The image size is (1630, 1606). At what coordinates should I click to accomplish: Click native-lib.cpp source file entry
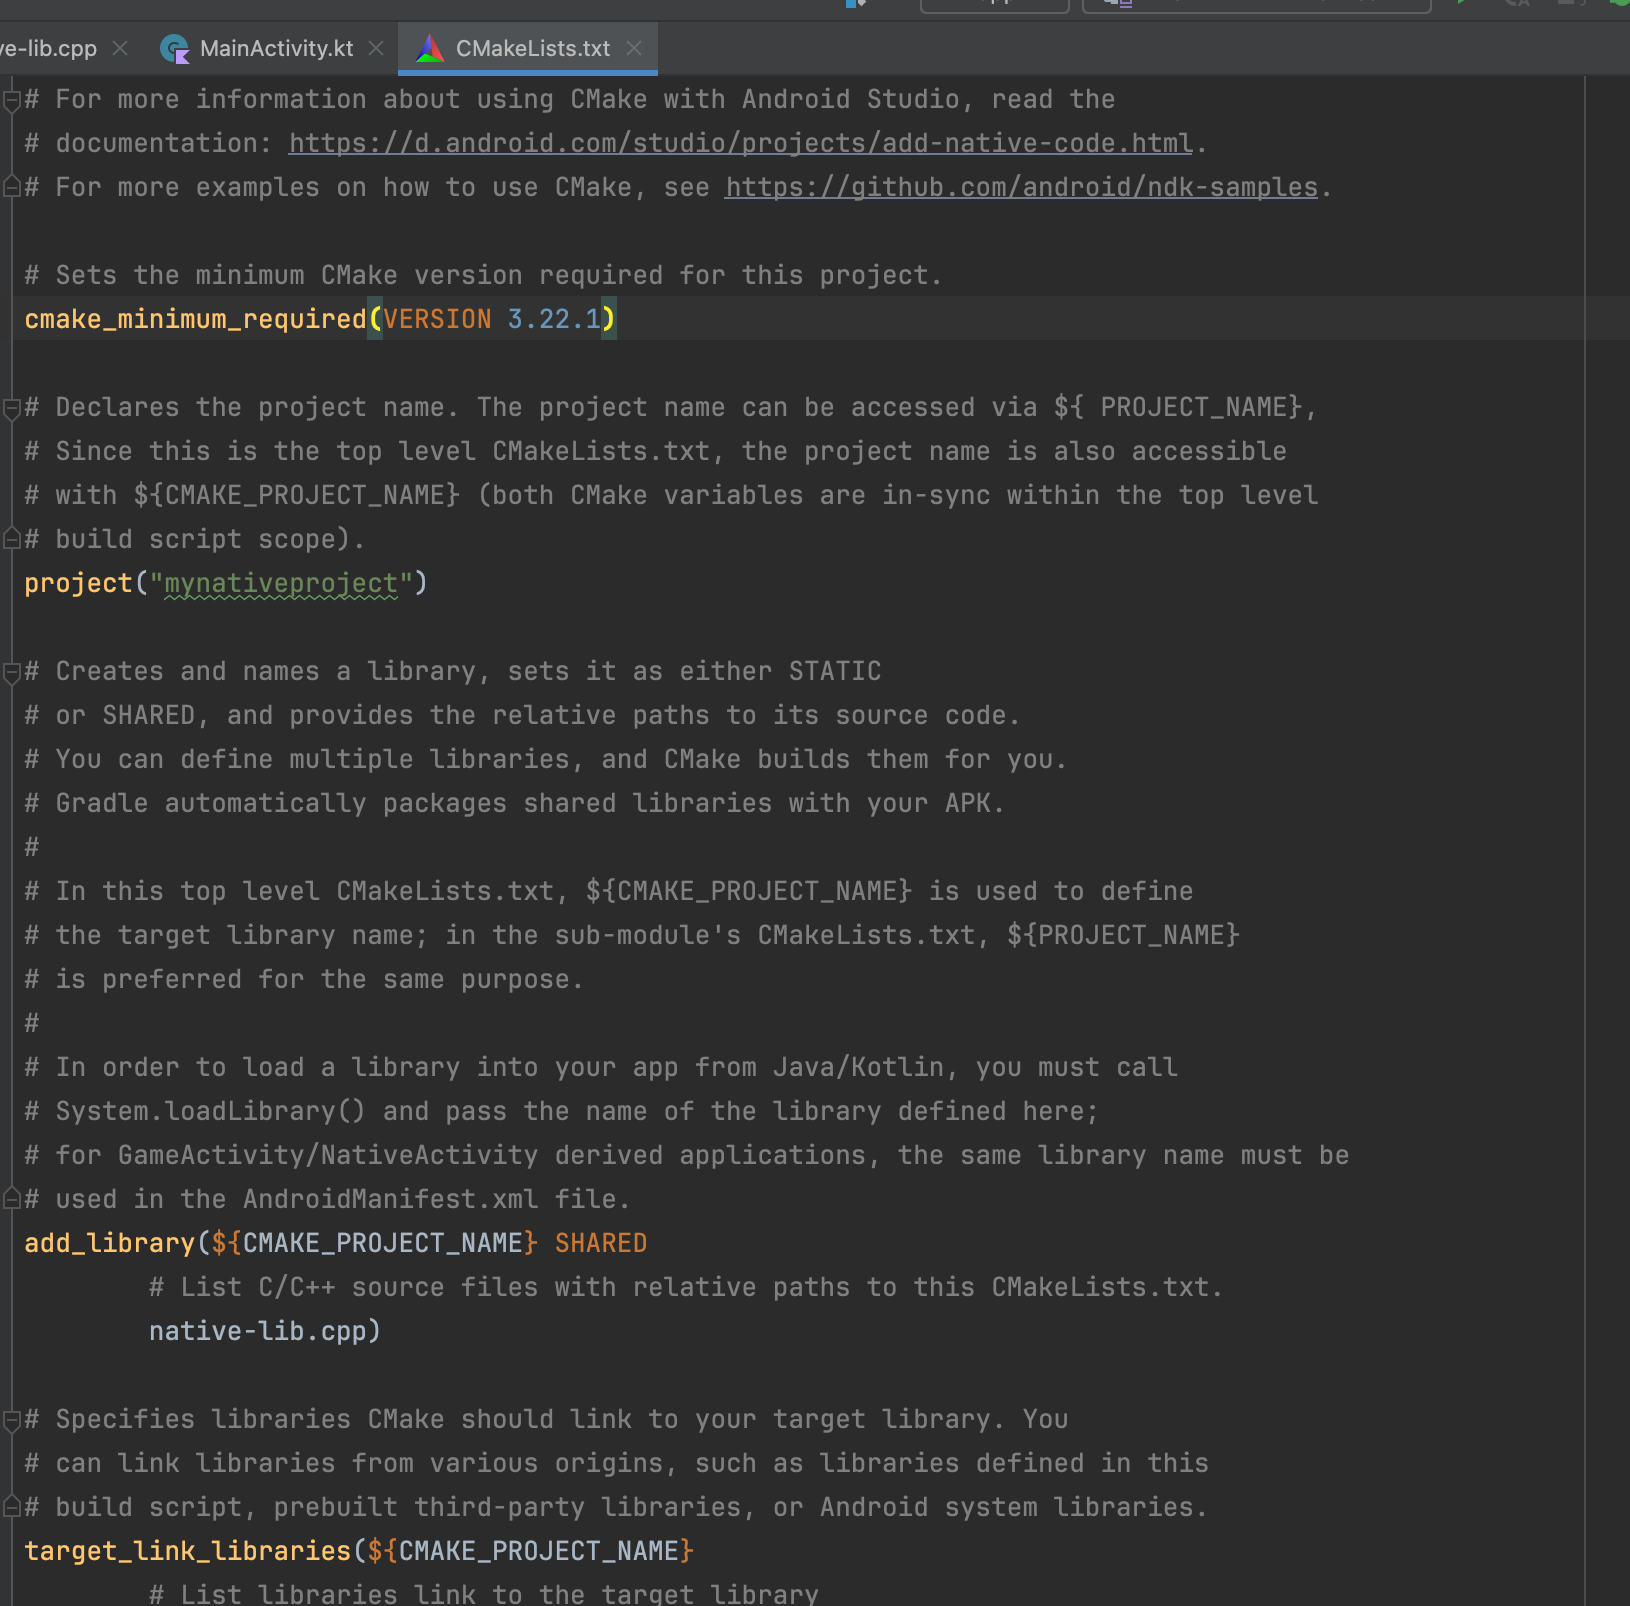pos(258,1331)
